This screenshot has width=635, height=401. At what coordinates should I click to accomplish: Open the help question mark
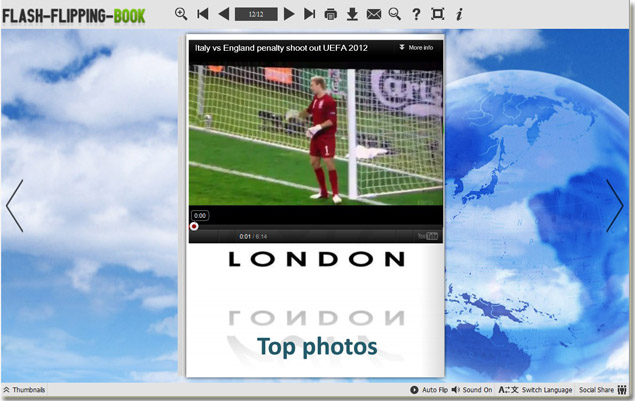tap(416, 14)
